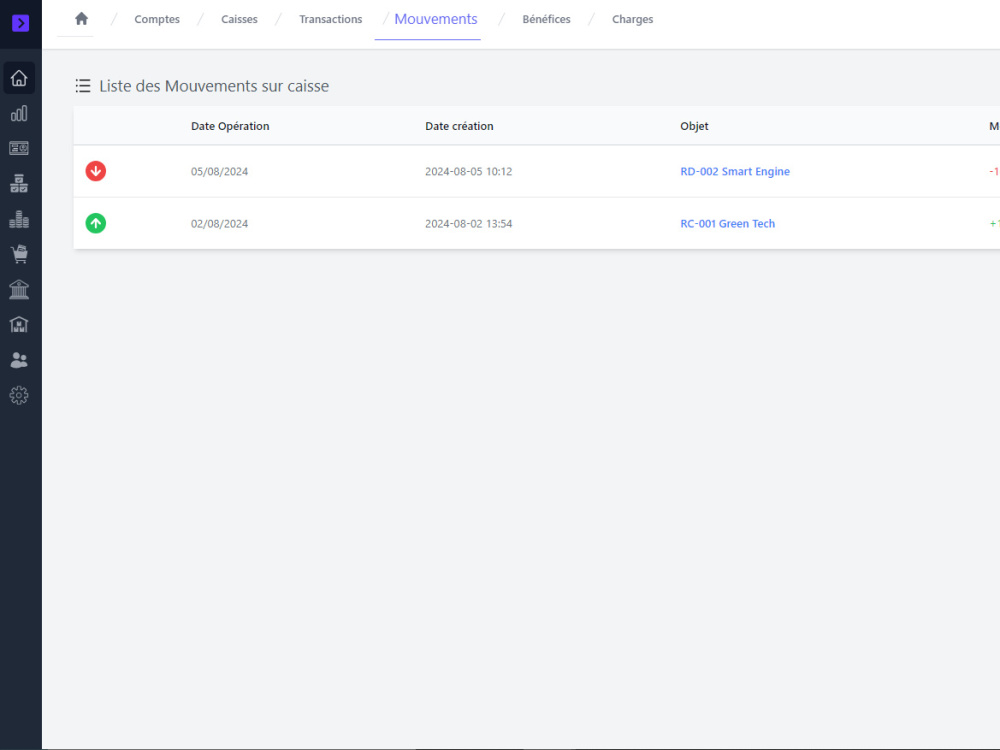This screenshot has width=1000, height=750.
Task: Select the 02/08/2024 operation date cell
Action: click(219, 224)
